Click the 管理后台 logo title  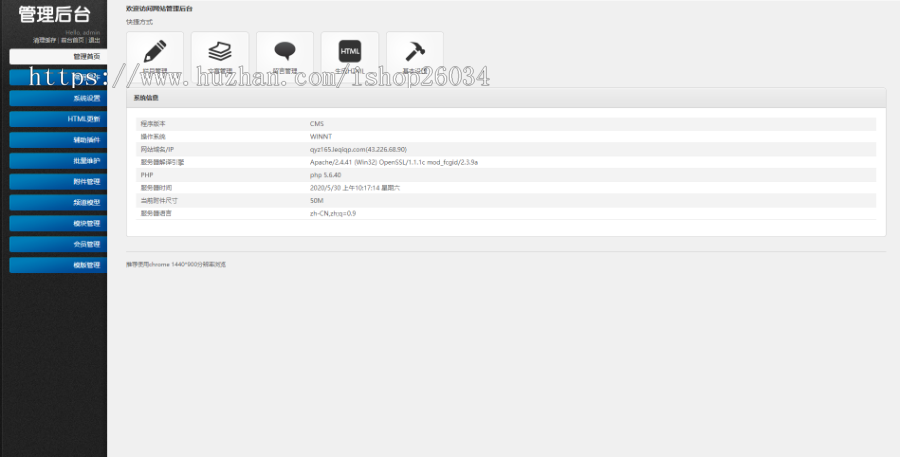(x=54, y=14)
